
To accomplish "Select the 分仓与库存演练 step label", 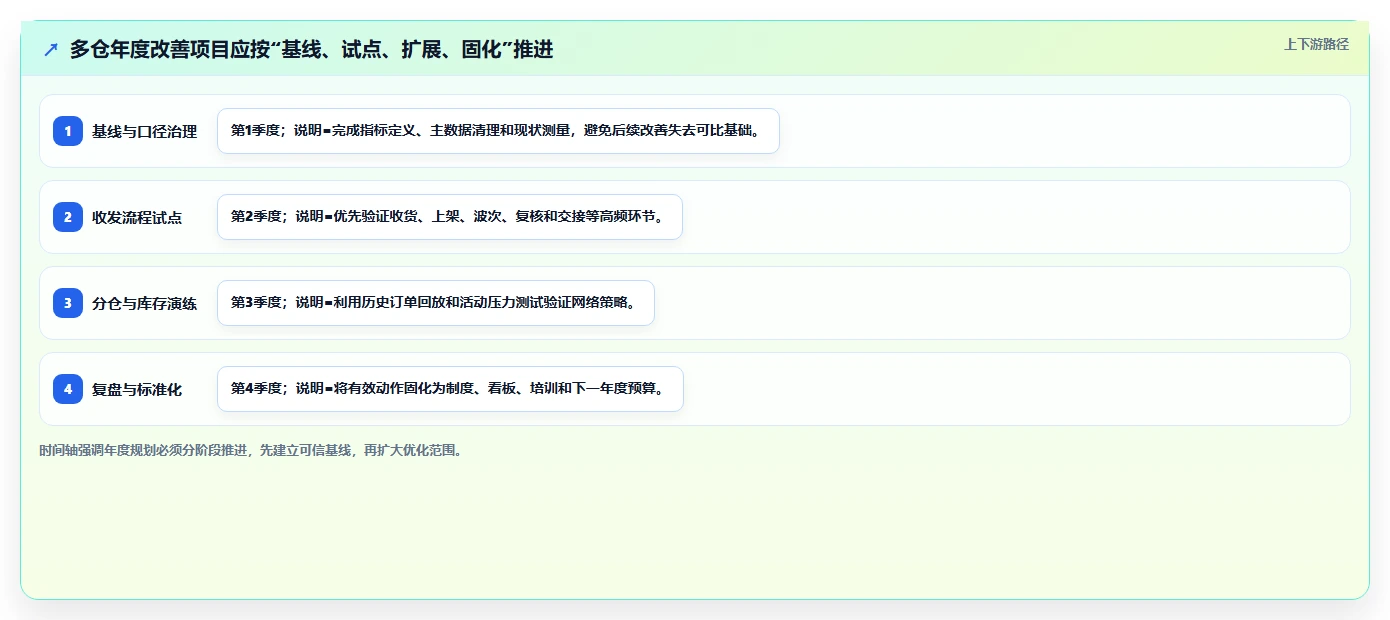I will (145, 303).
